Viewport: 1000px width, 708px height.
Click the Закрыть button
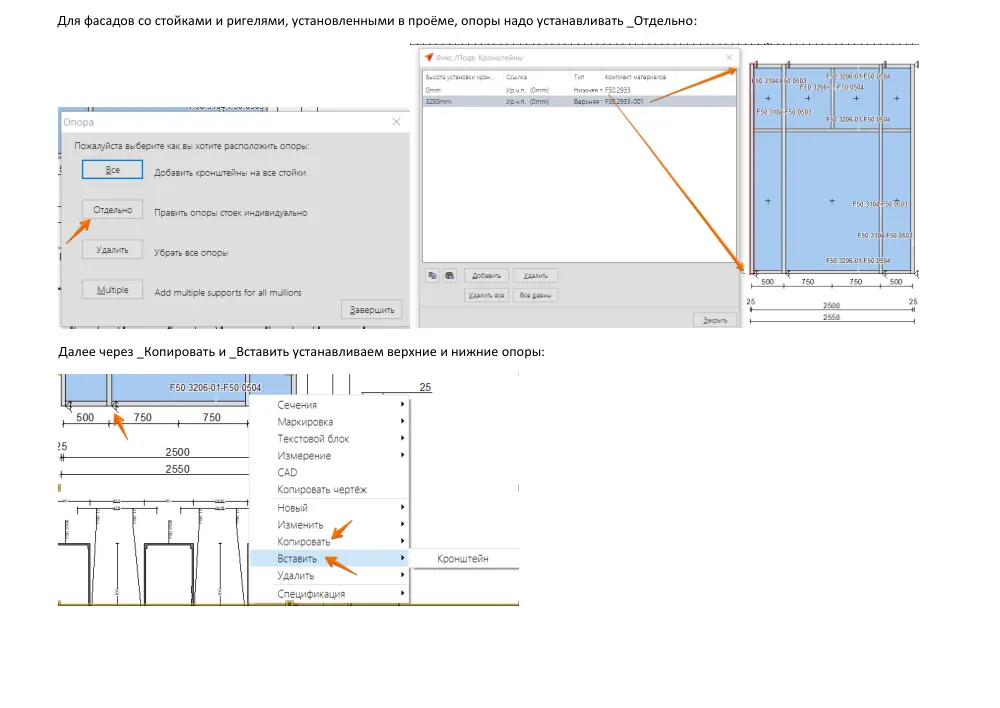click(714, 320)
